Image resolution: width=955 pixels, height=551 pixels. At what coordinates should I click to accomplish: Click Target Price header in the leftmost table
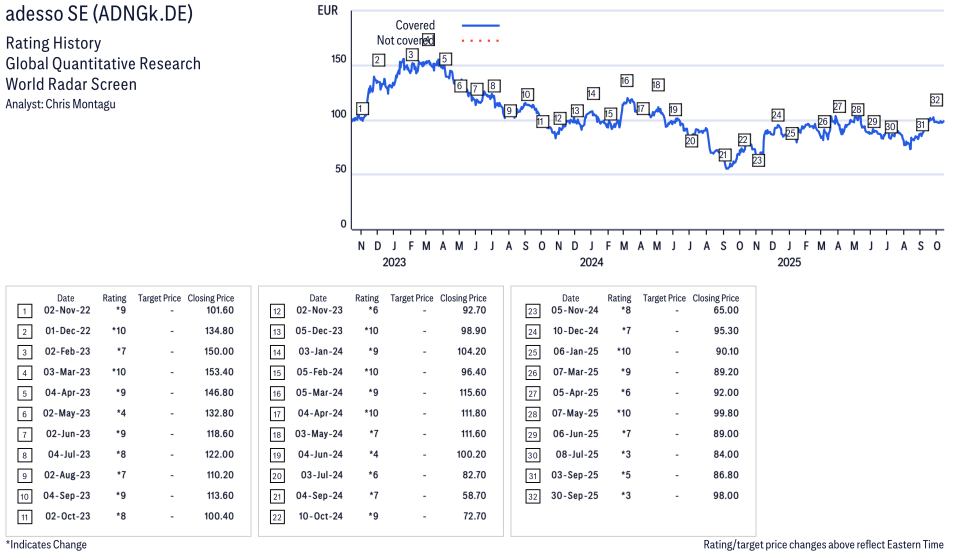pos(159,298)
